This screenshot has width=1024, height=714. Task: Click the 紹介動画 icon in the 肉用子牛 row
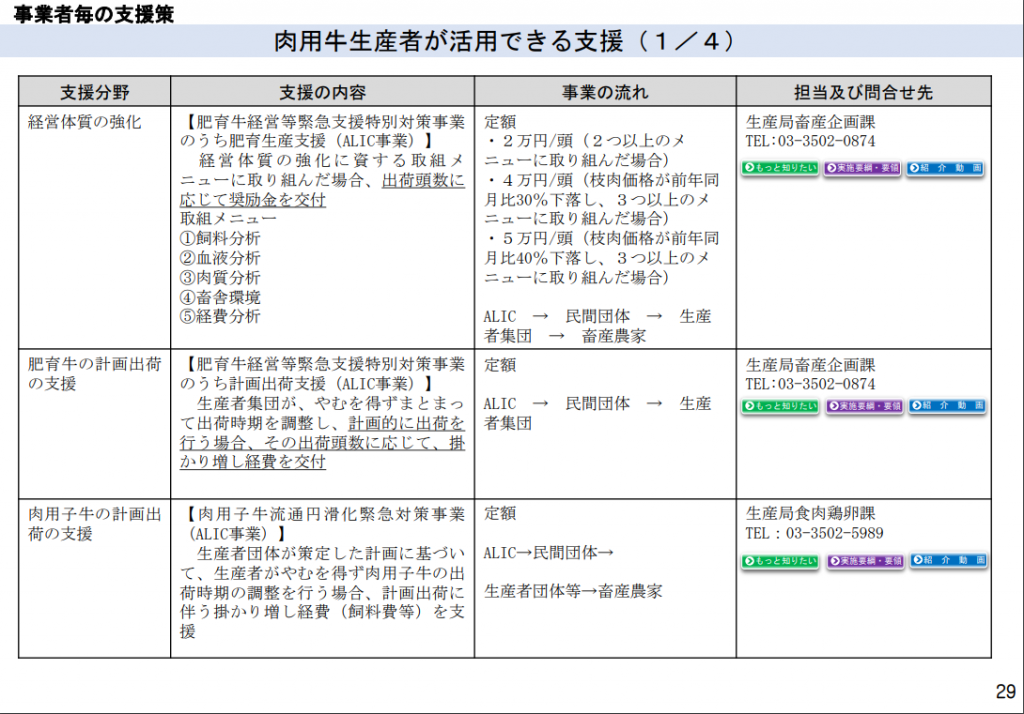tap(944, 561)
